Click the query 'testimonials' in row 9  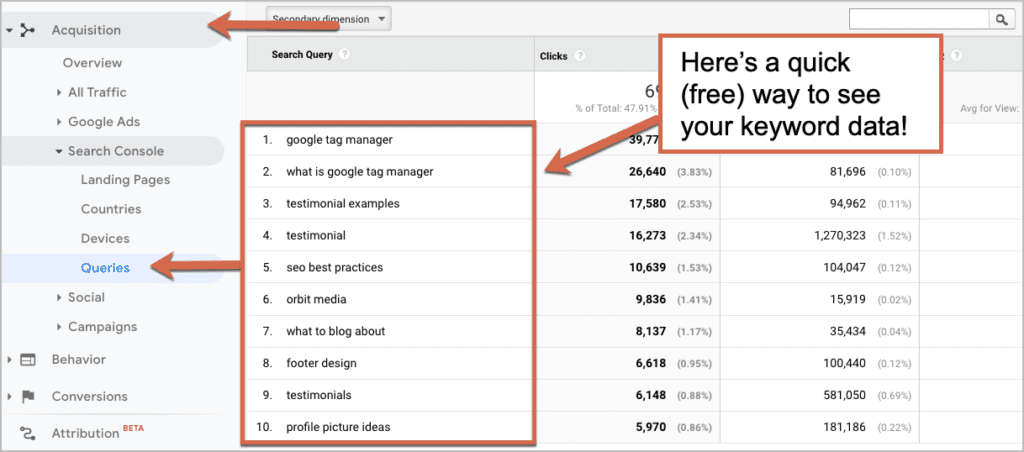click(x=319, y=395)
